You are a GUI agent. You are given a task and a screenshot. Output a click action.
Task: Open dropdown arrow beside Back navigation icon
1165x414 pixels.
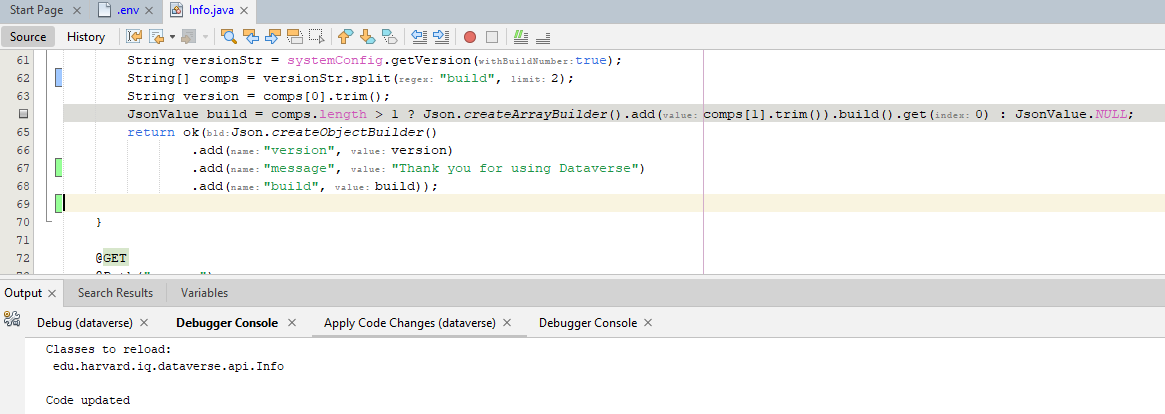[172, 37]
